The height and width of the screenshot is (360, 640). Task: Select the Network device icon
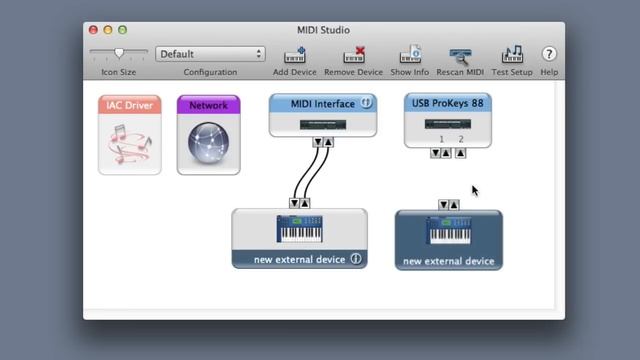(209, 135)
